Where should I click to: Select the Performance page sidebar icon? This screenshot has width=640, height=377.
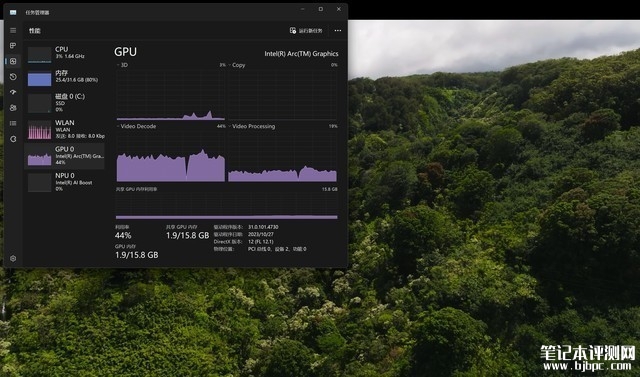(13, 61)
